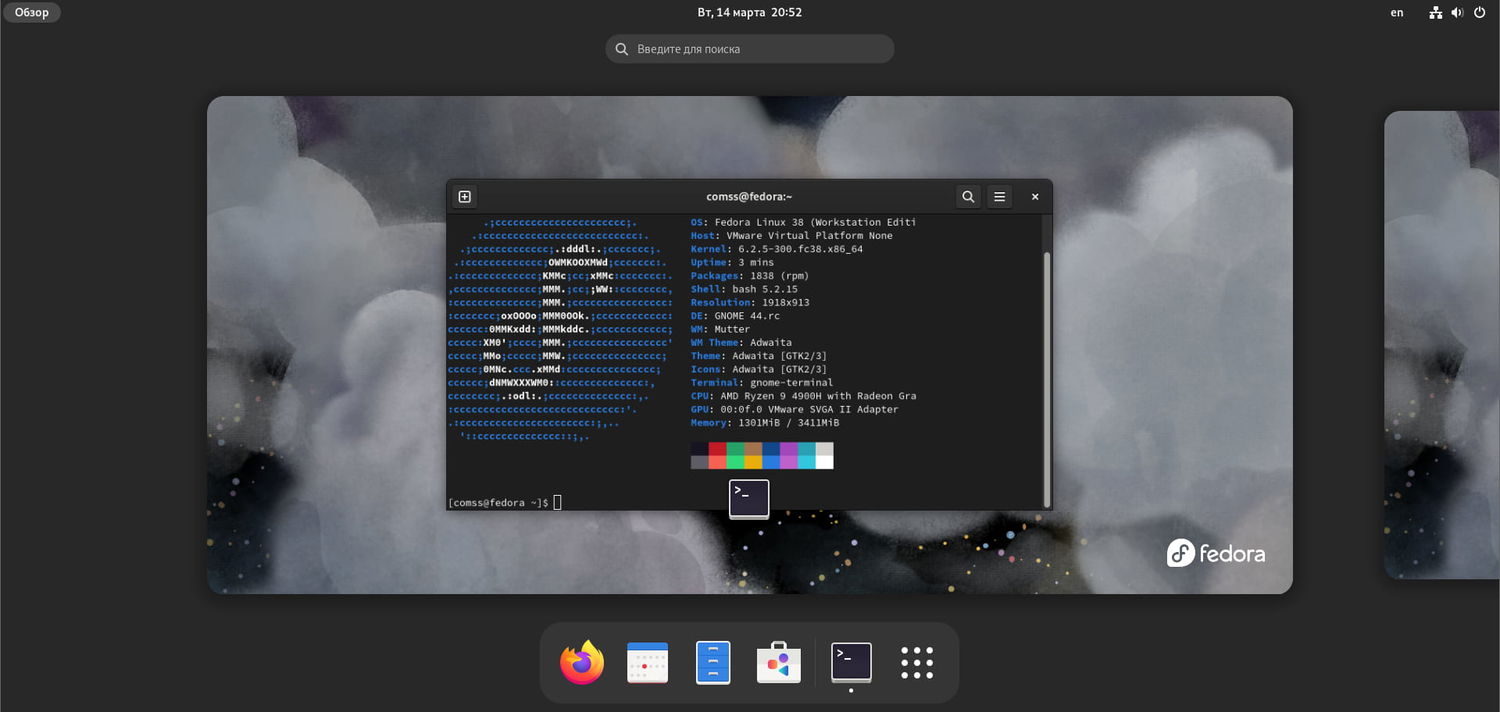Click the 'DE: GNOME 44.rc' line
1500x712 pixels.
coord(734,316)
